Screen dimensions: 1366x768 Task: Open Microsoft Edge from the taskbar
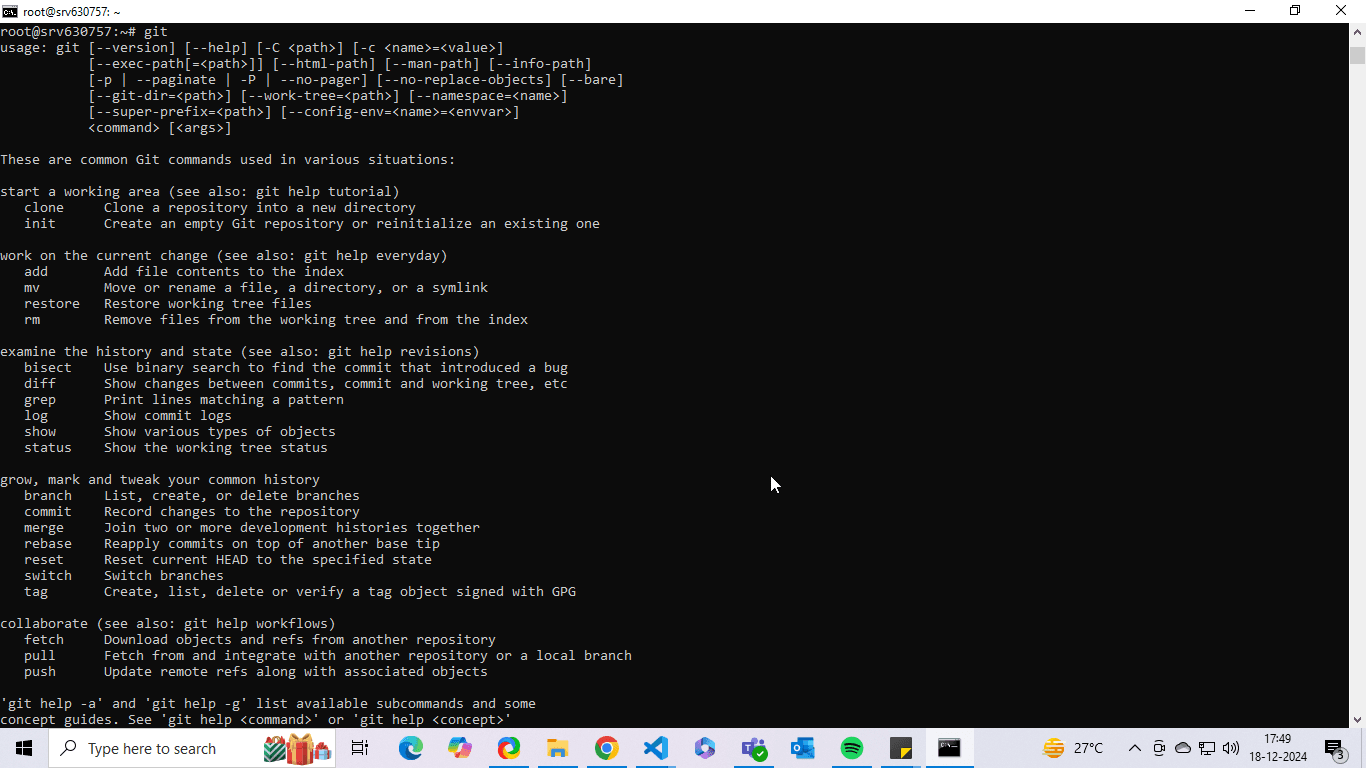pos(411,748)
